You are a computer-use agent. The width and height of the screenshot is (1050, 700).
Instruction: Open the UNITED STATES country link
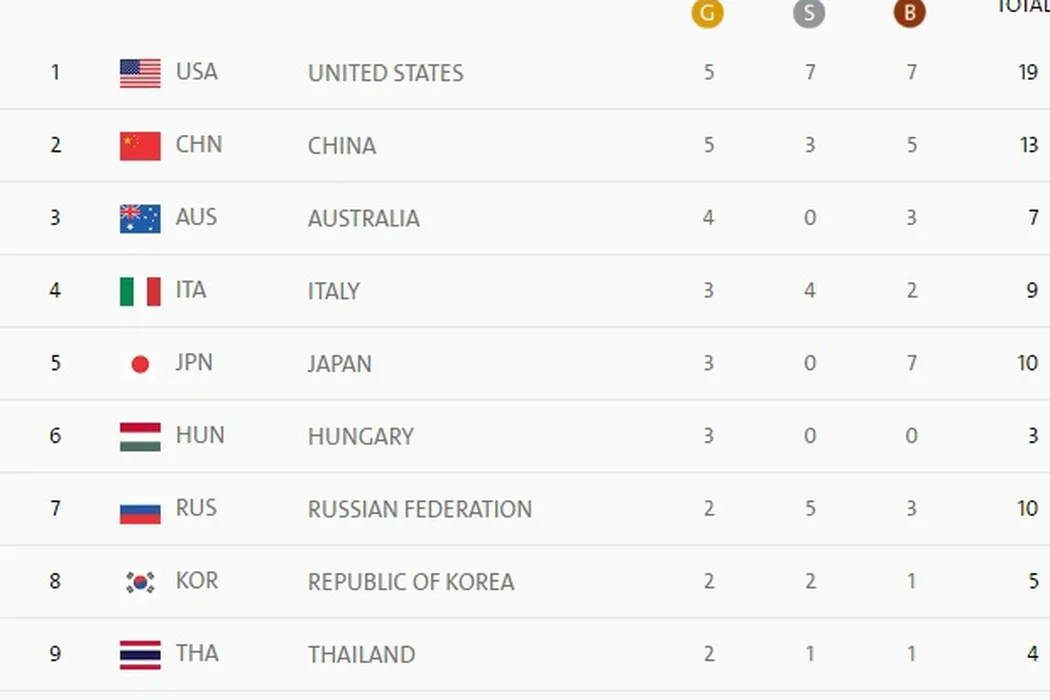(x=385, y=73)
